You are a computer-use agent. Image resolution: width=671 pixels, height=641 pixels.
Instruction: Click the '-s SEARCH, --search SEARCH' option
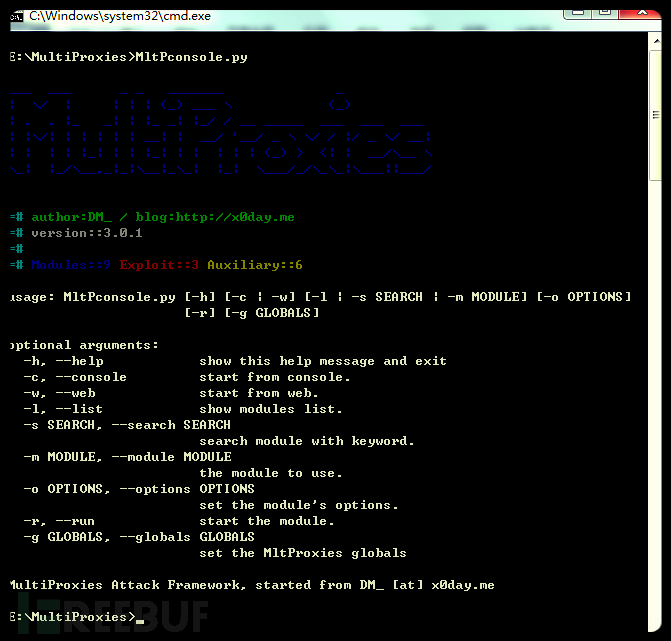click(x=127, y=425)
